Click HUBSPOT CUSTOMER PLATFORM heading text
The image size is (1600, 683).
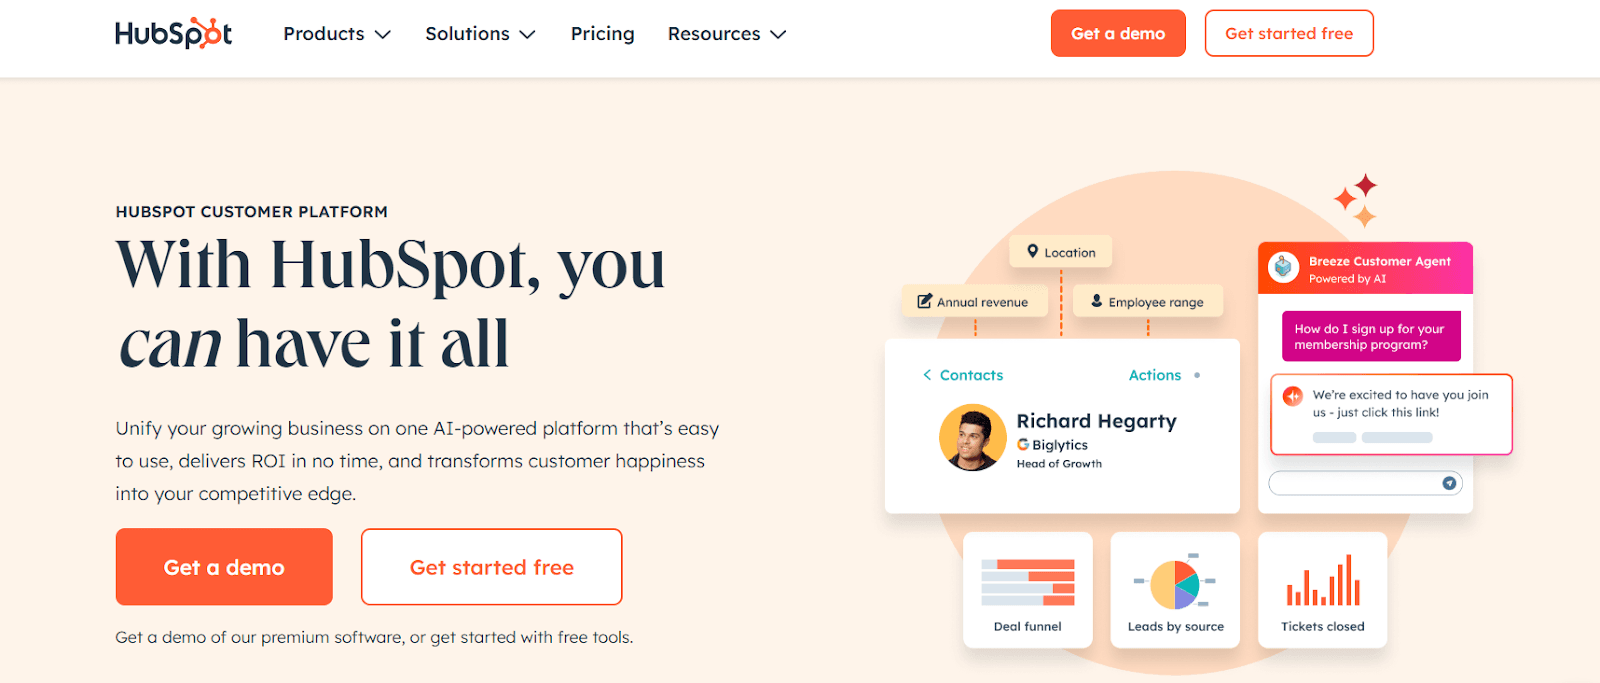[252, 212]
